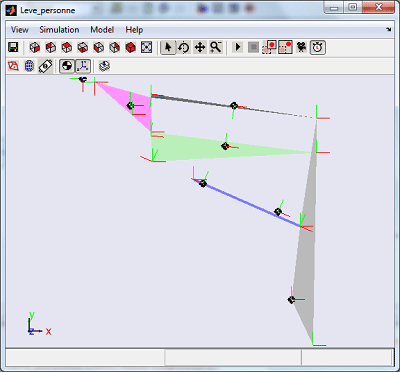Toggle the stopwatch animation time display
This screenshot has width=400, height=372.
point(318,47)
